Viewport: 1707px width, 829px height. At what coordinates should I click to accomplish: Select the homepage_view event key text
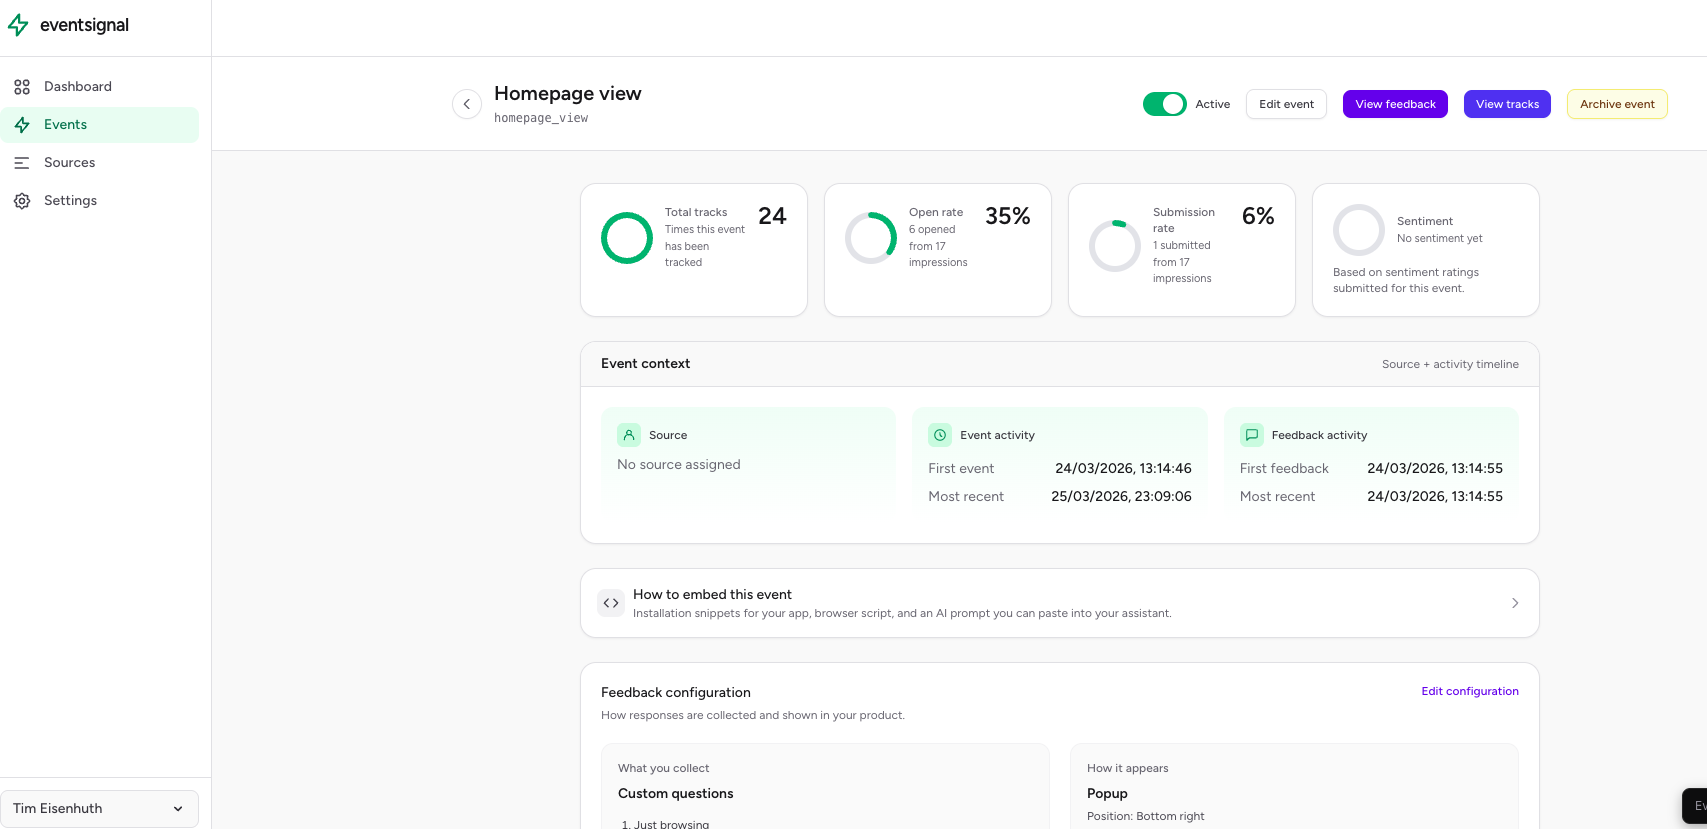[x=541, y=118]
